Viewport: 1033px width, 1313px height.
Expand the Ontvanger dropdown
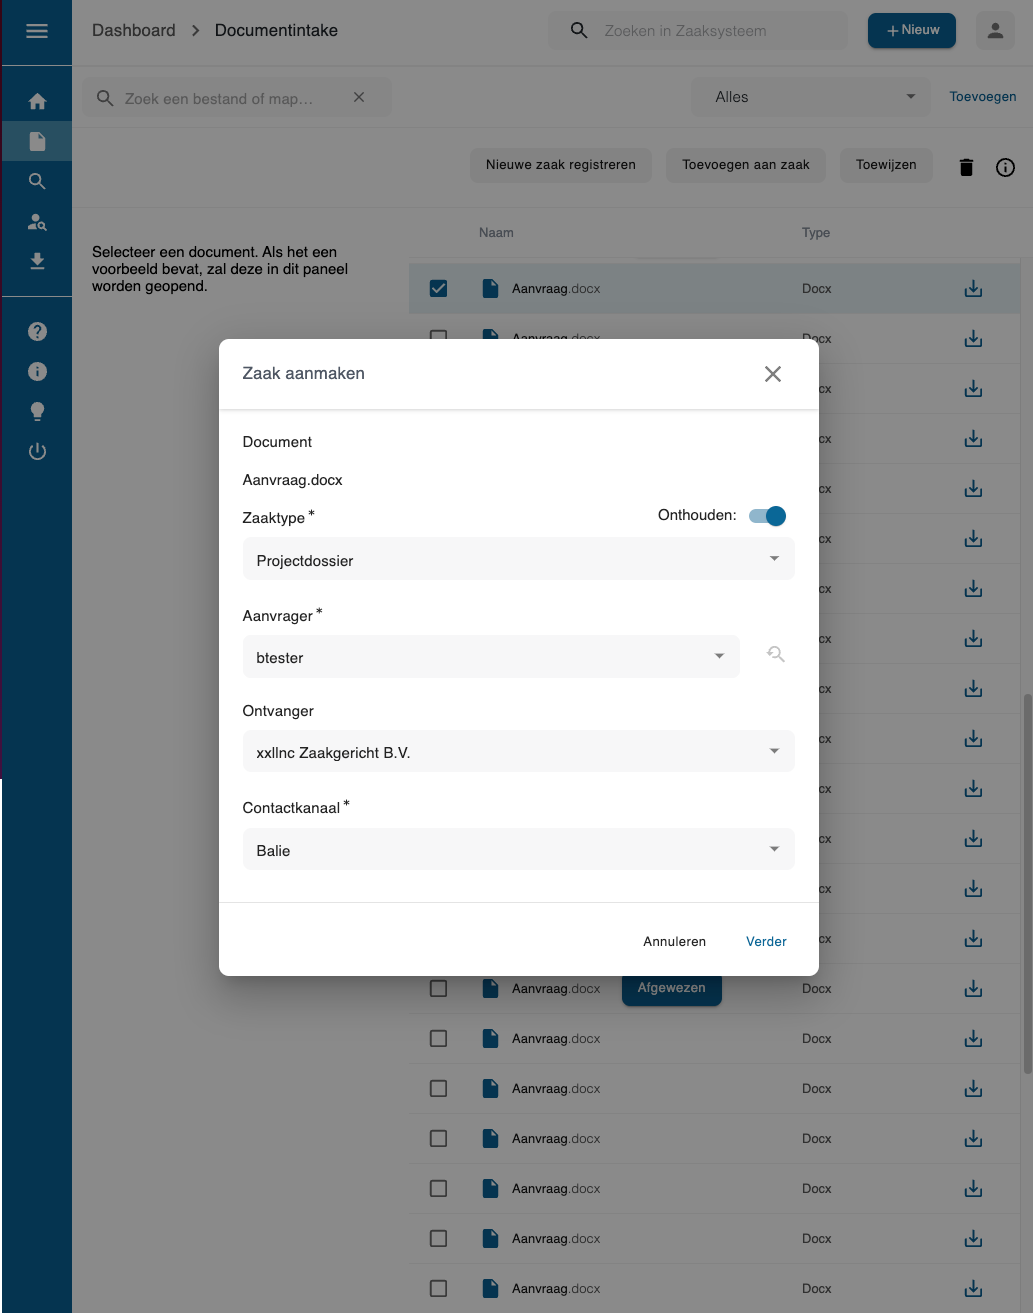coord(519,751)
